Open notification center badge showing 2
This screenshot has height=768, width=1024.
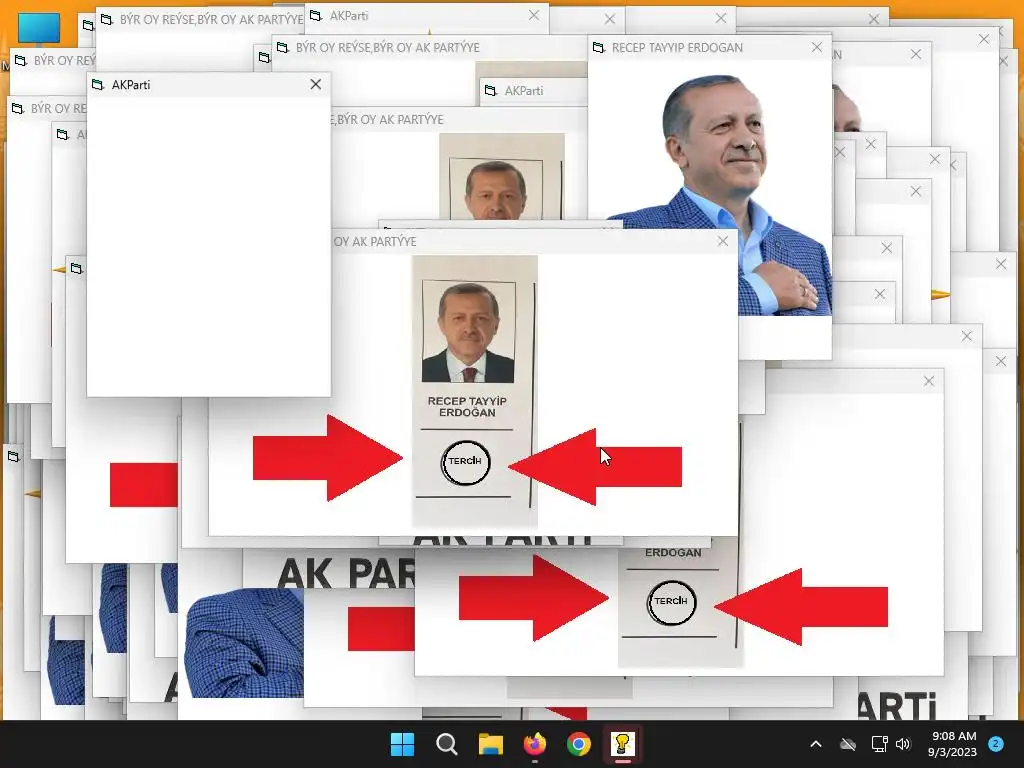pos(996,743)
